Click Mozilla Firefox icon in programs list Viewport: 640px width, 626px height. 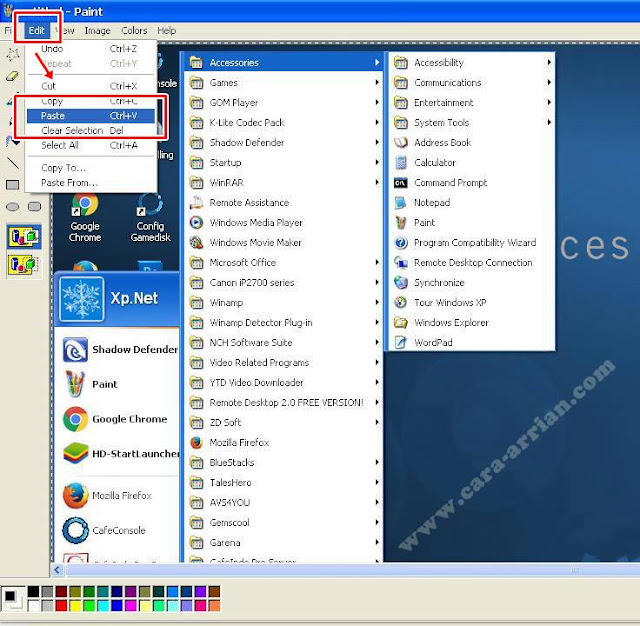point(196,442)
